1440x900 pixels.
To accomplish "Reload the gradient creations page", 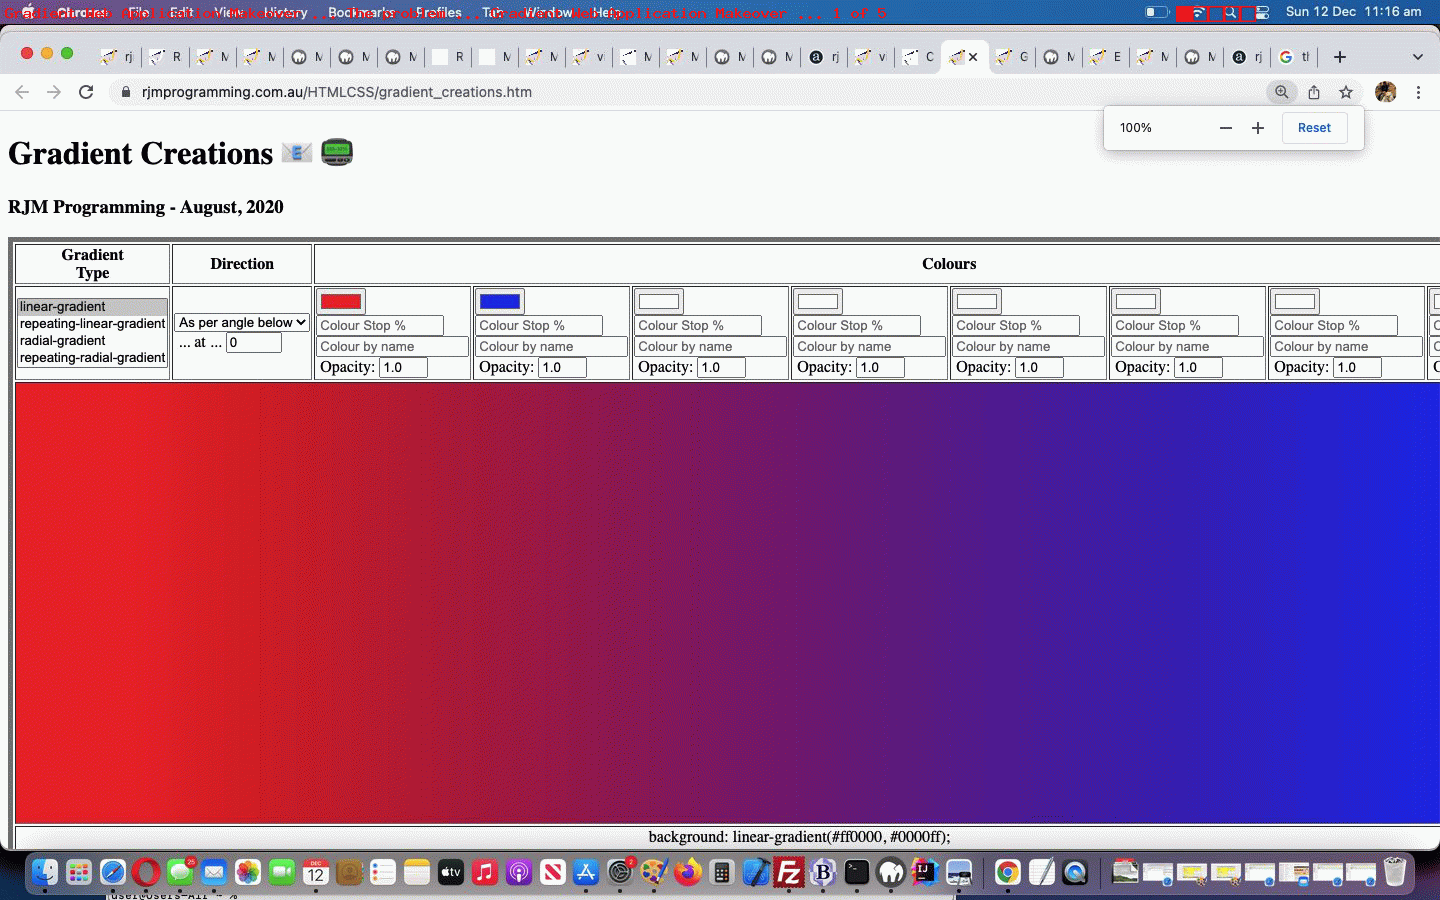I will (86, 92).
